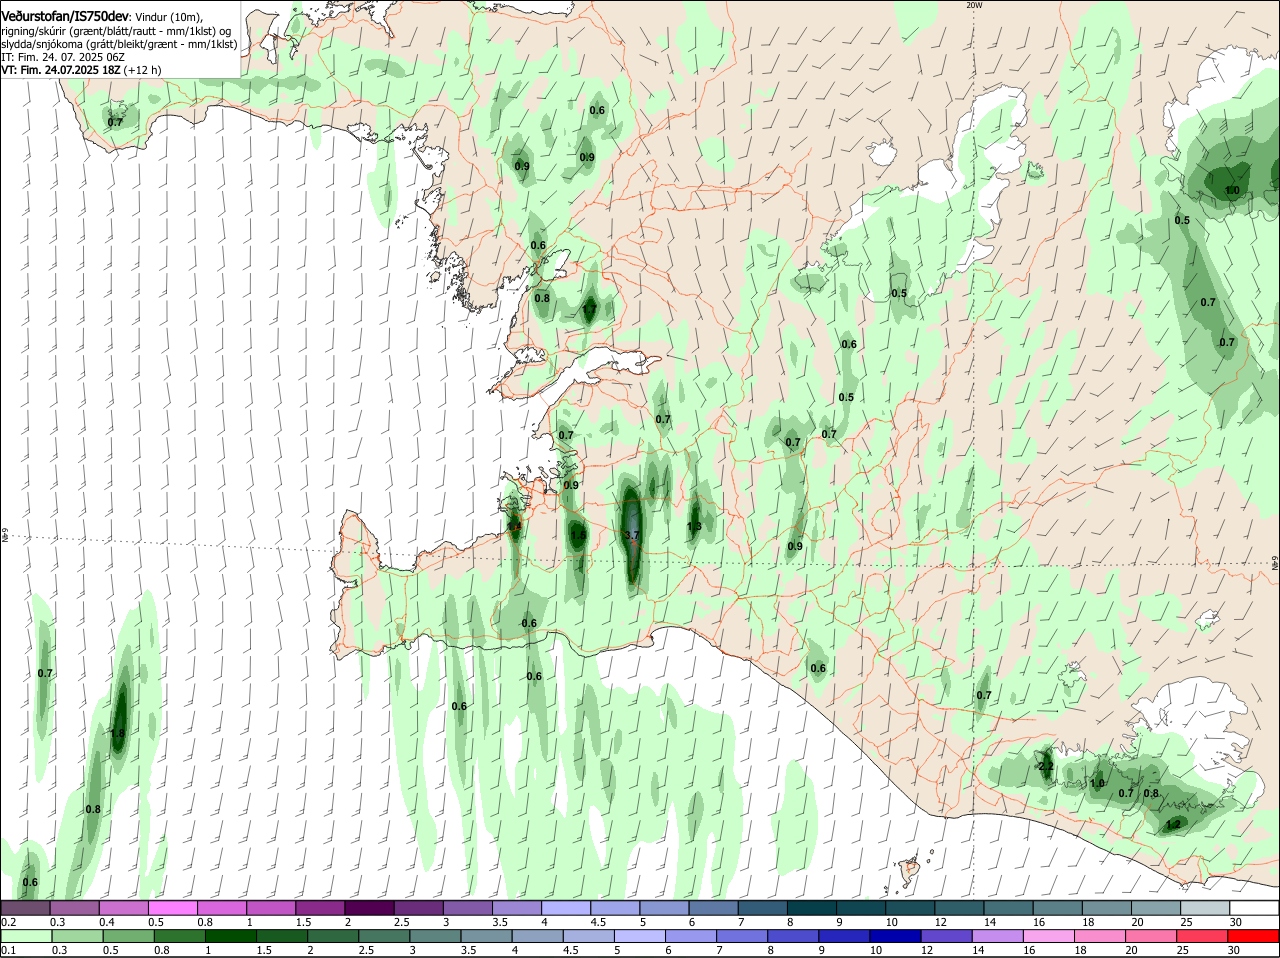Viewport: 1280px width, 958px height.
Task: Select upper legend swatch between 8 and 9
Action: 812,908
